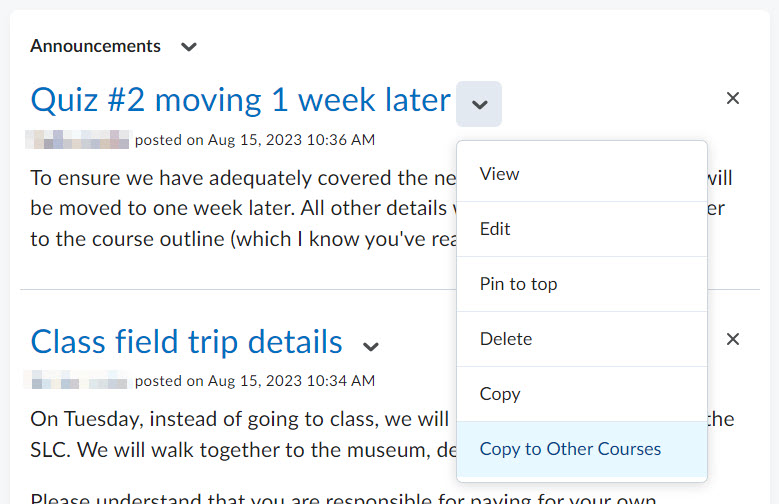The height and width of the screenshot is (504, 779).
Task: Open the Quiz #2 moving 1 week later link
Action: point(240,100)
